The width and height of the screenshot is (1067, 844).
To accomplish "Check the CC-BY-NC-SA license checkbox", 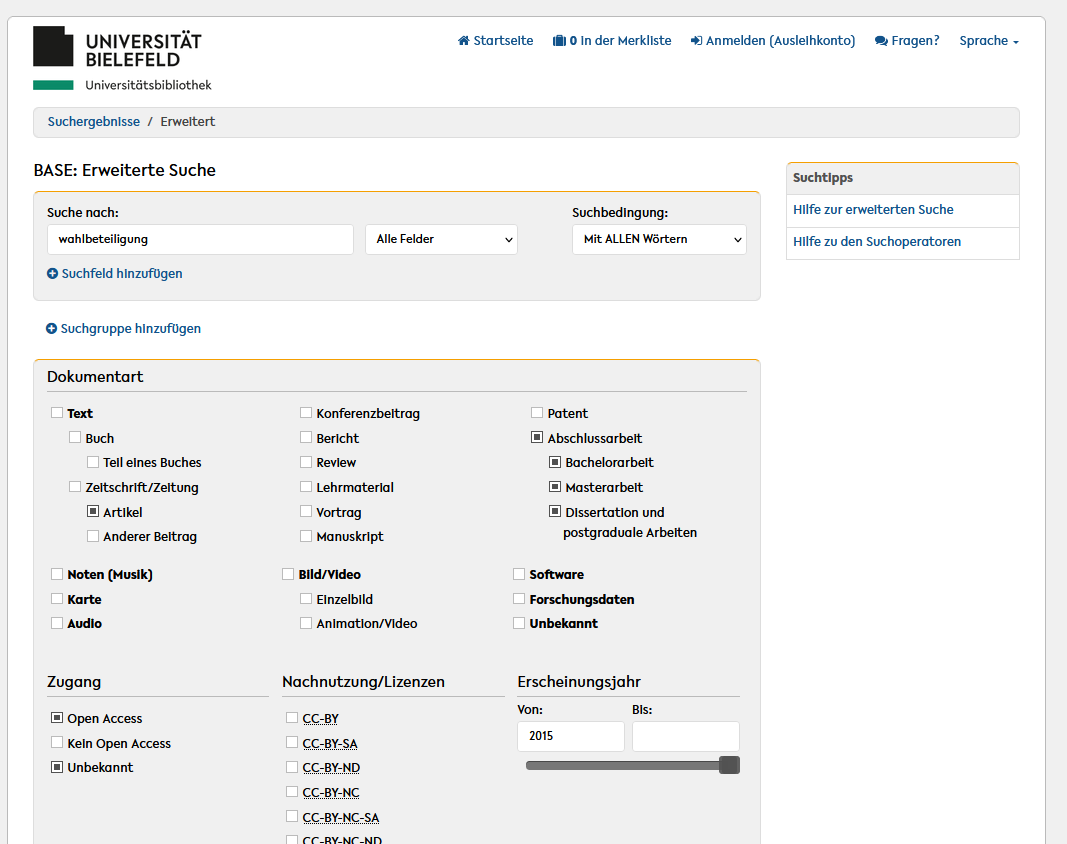I will (x=292, y=816).
